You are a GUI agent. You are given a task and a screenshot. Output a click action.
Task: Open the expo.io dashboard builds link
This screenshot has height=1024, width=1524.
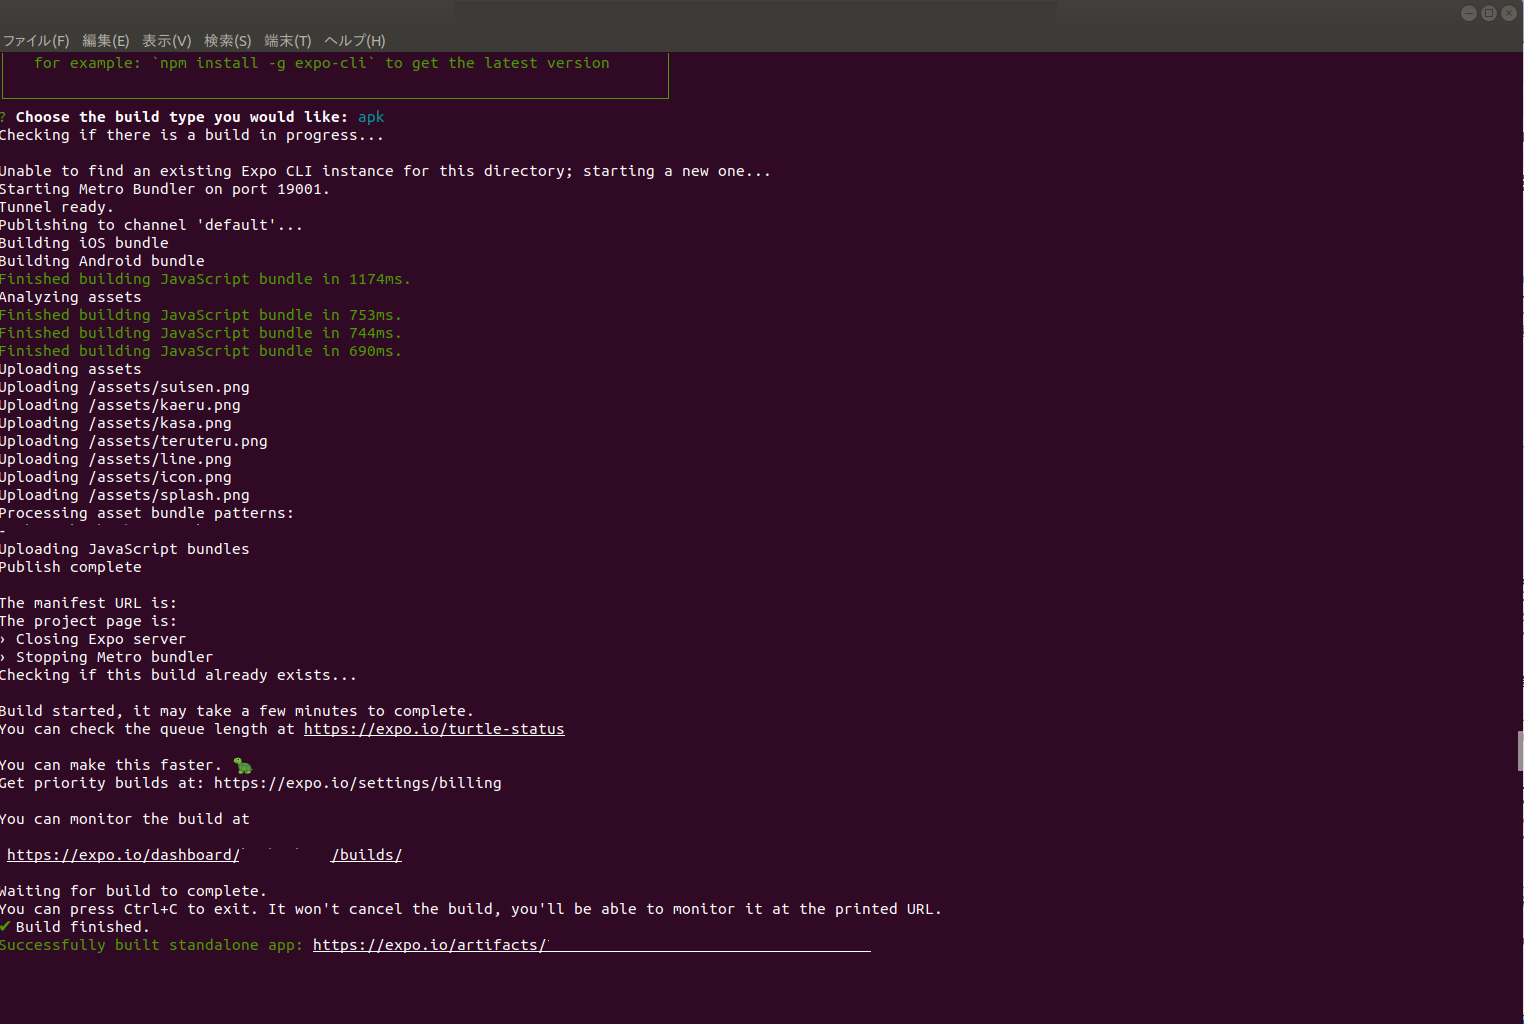pyautogui.click(x=123, y=854)
